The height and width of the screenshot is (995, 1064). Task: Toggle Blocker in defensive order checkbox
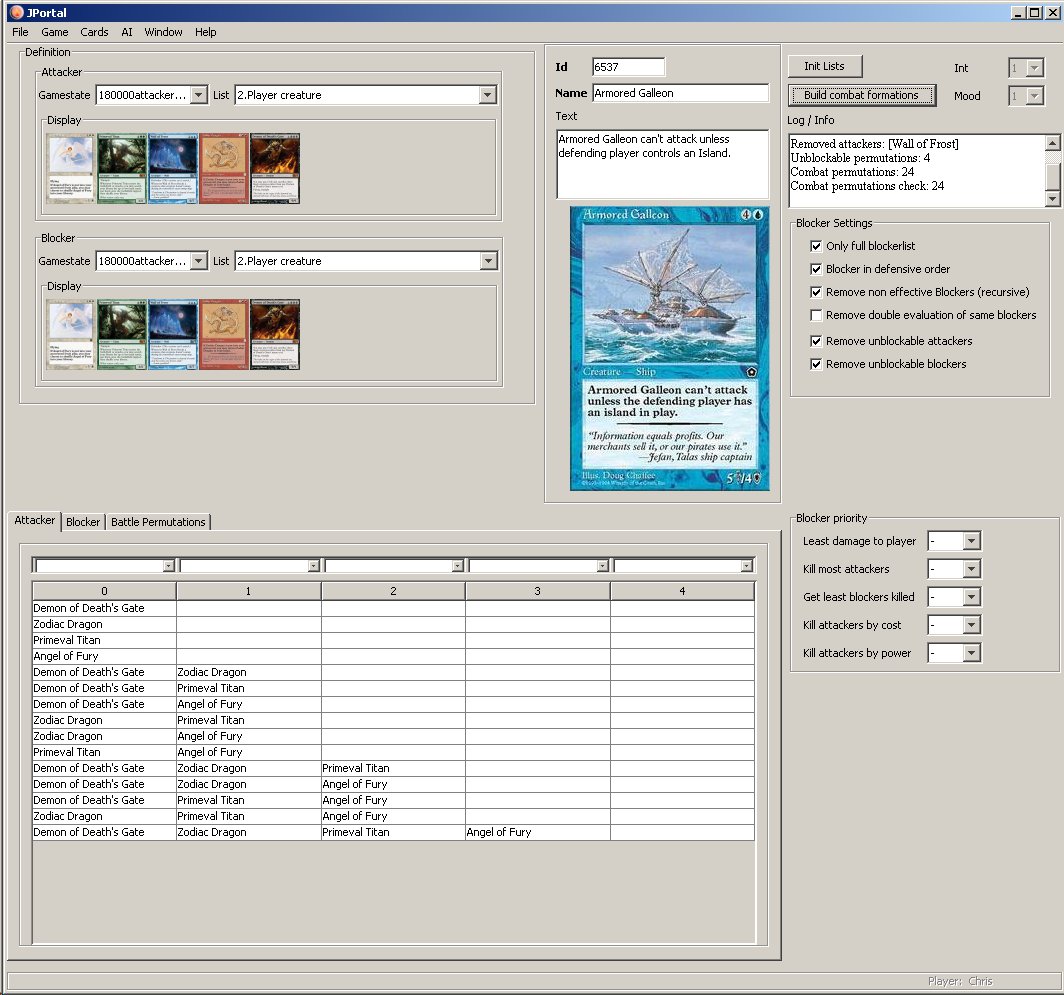pos(816,269)
